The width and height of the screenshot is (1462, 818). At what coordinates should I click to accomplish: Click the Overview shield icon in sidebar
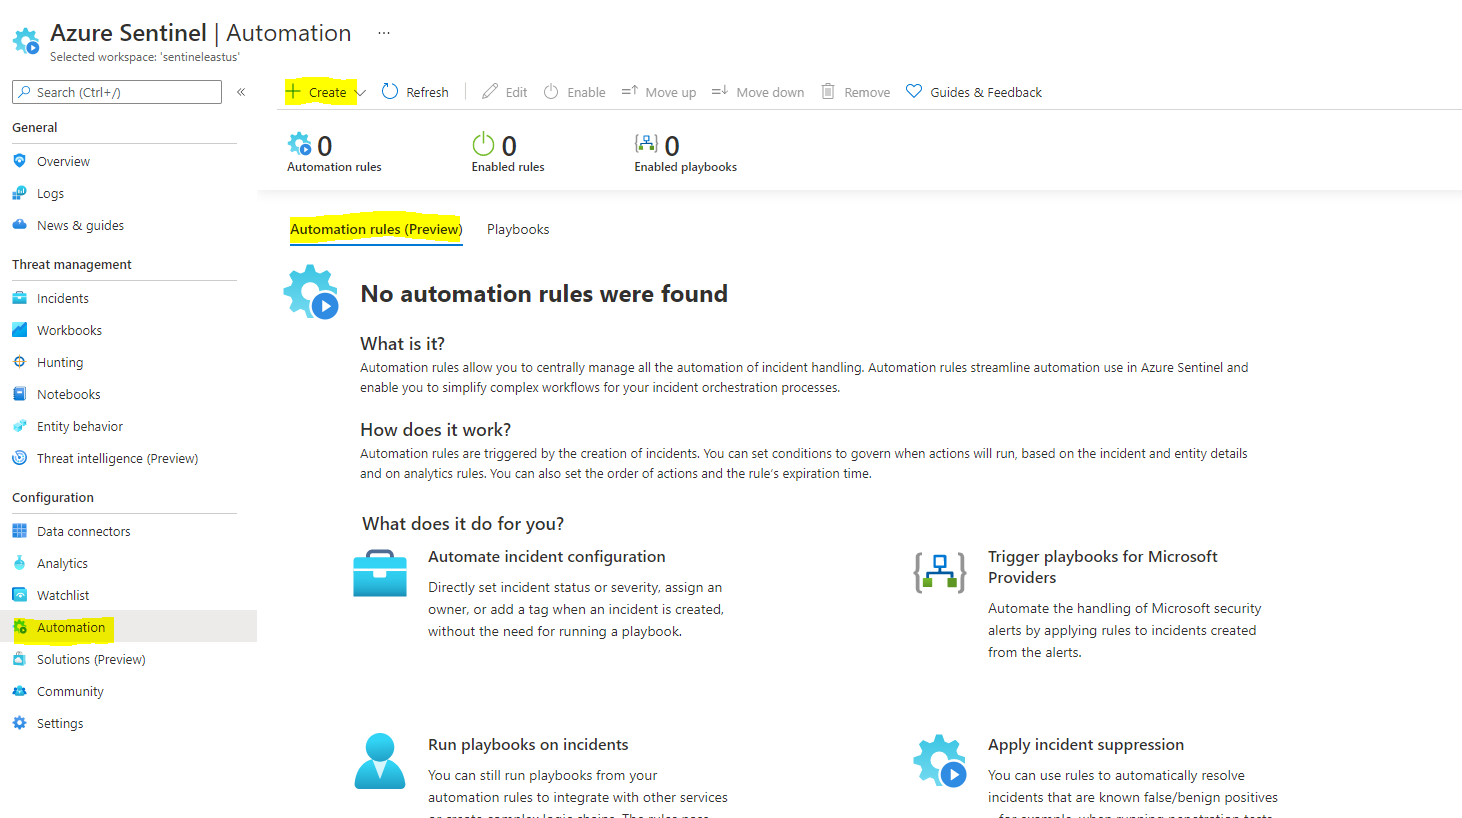point(19,161)
